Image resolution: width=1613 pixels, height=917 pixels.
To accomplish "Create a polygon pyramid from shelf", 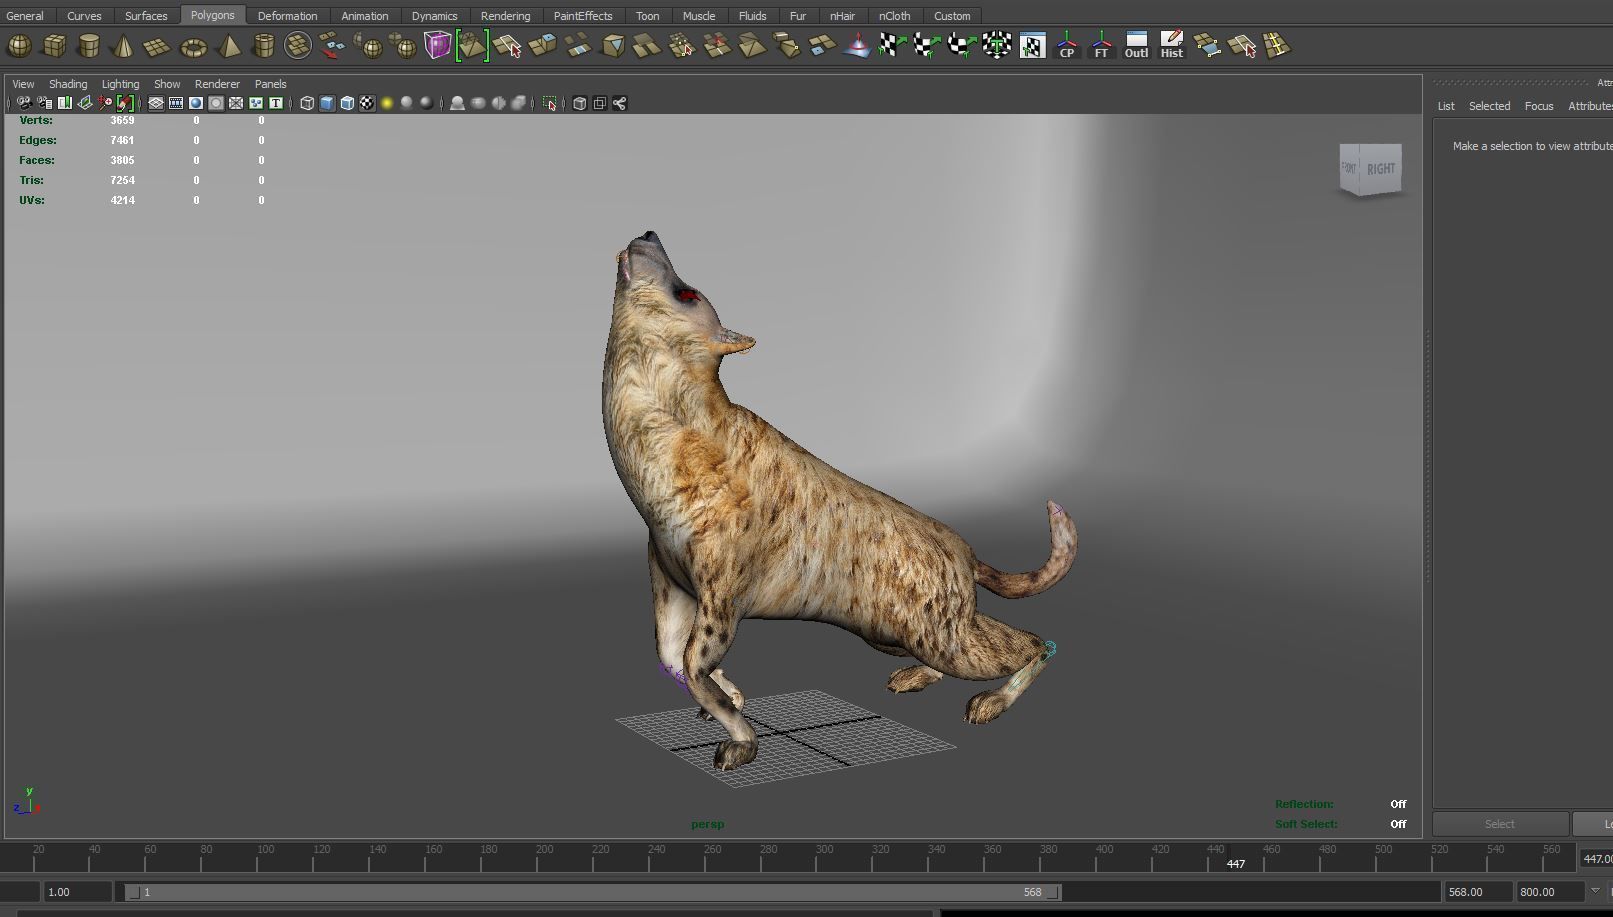I will tap(229, 46).
